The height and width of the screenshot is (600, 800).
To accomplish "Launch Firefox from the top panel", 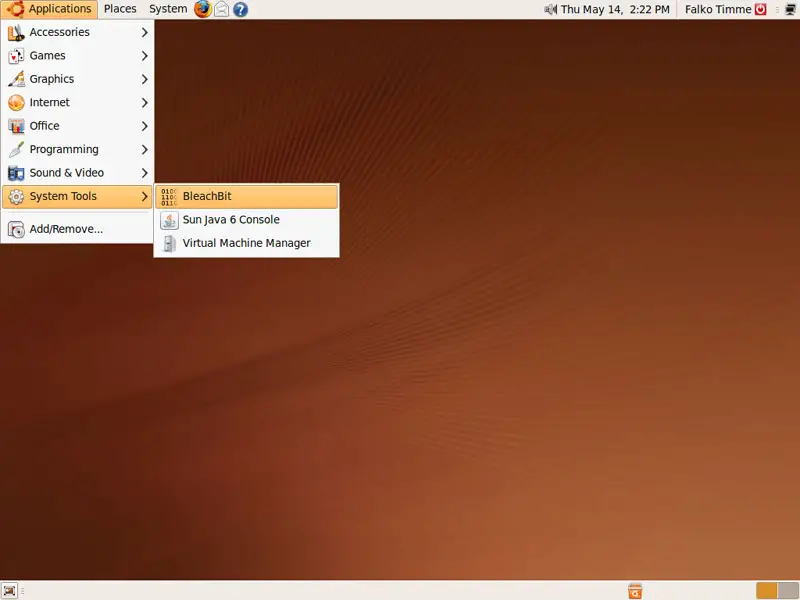I will [x=203, y=9].
